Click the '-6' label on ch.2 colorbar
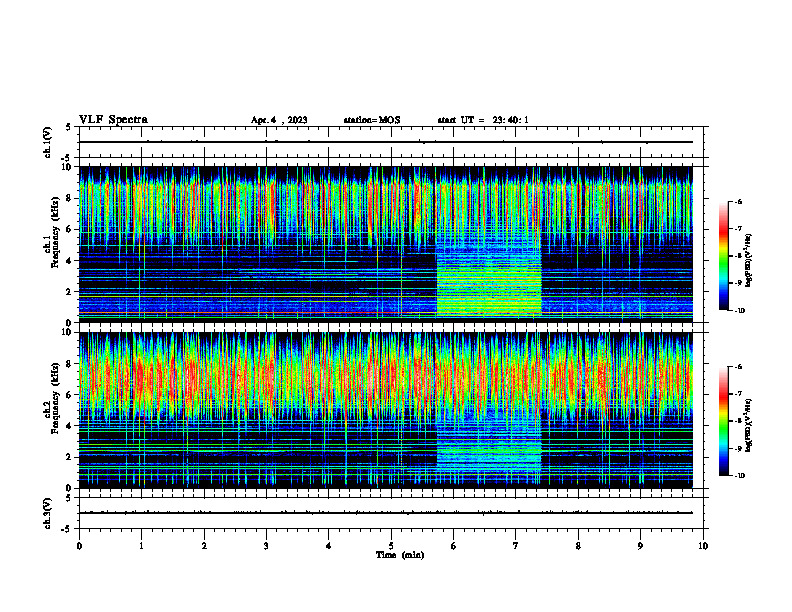The image size is (792, 612). (738, 367)
